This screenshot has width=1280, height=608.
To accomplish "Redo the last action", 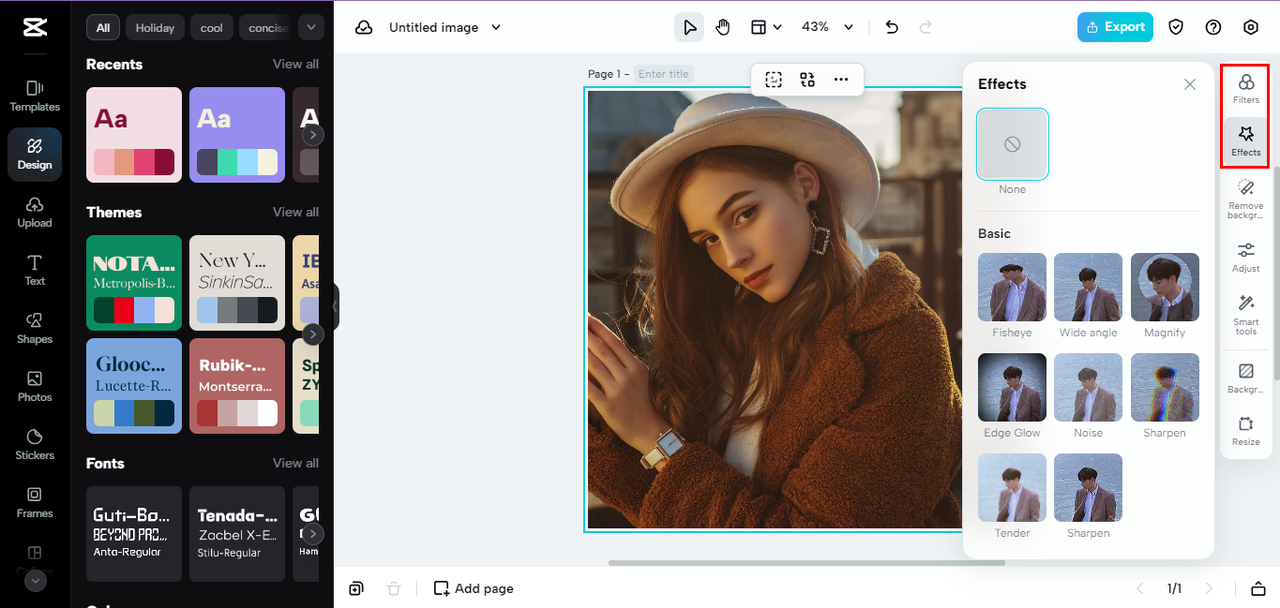I will coord(926,27).
